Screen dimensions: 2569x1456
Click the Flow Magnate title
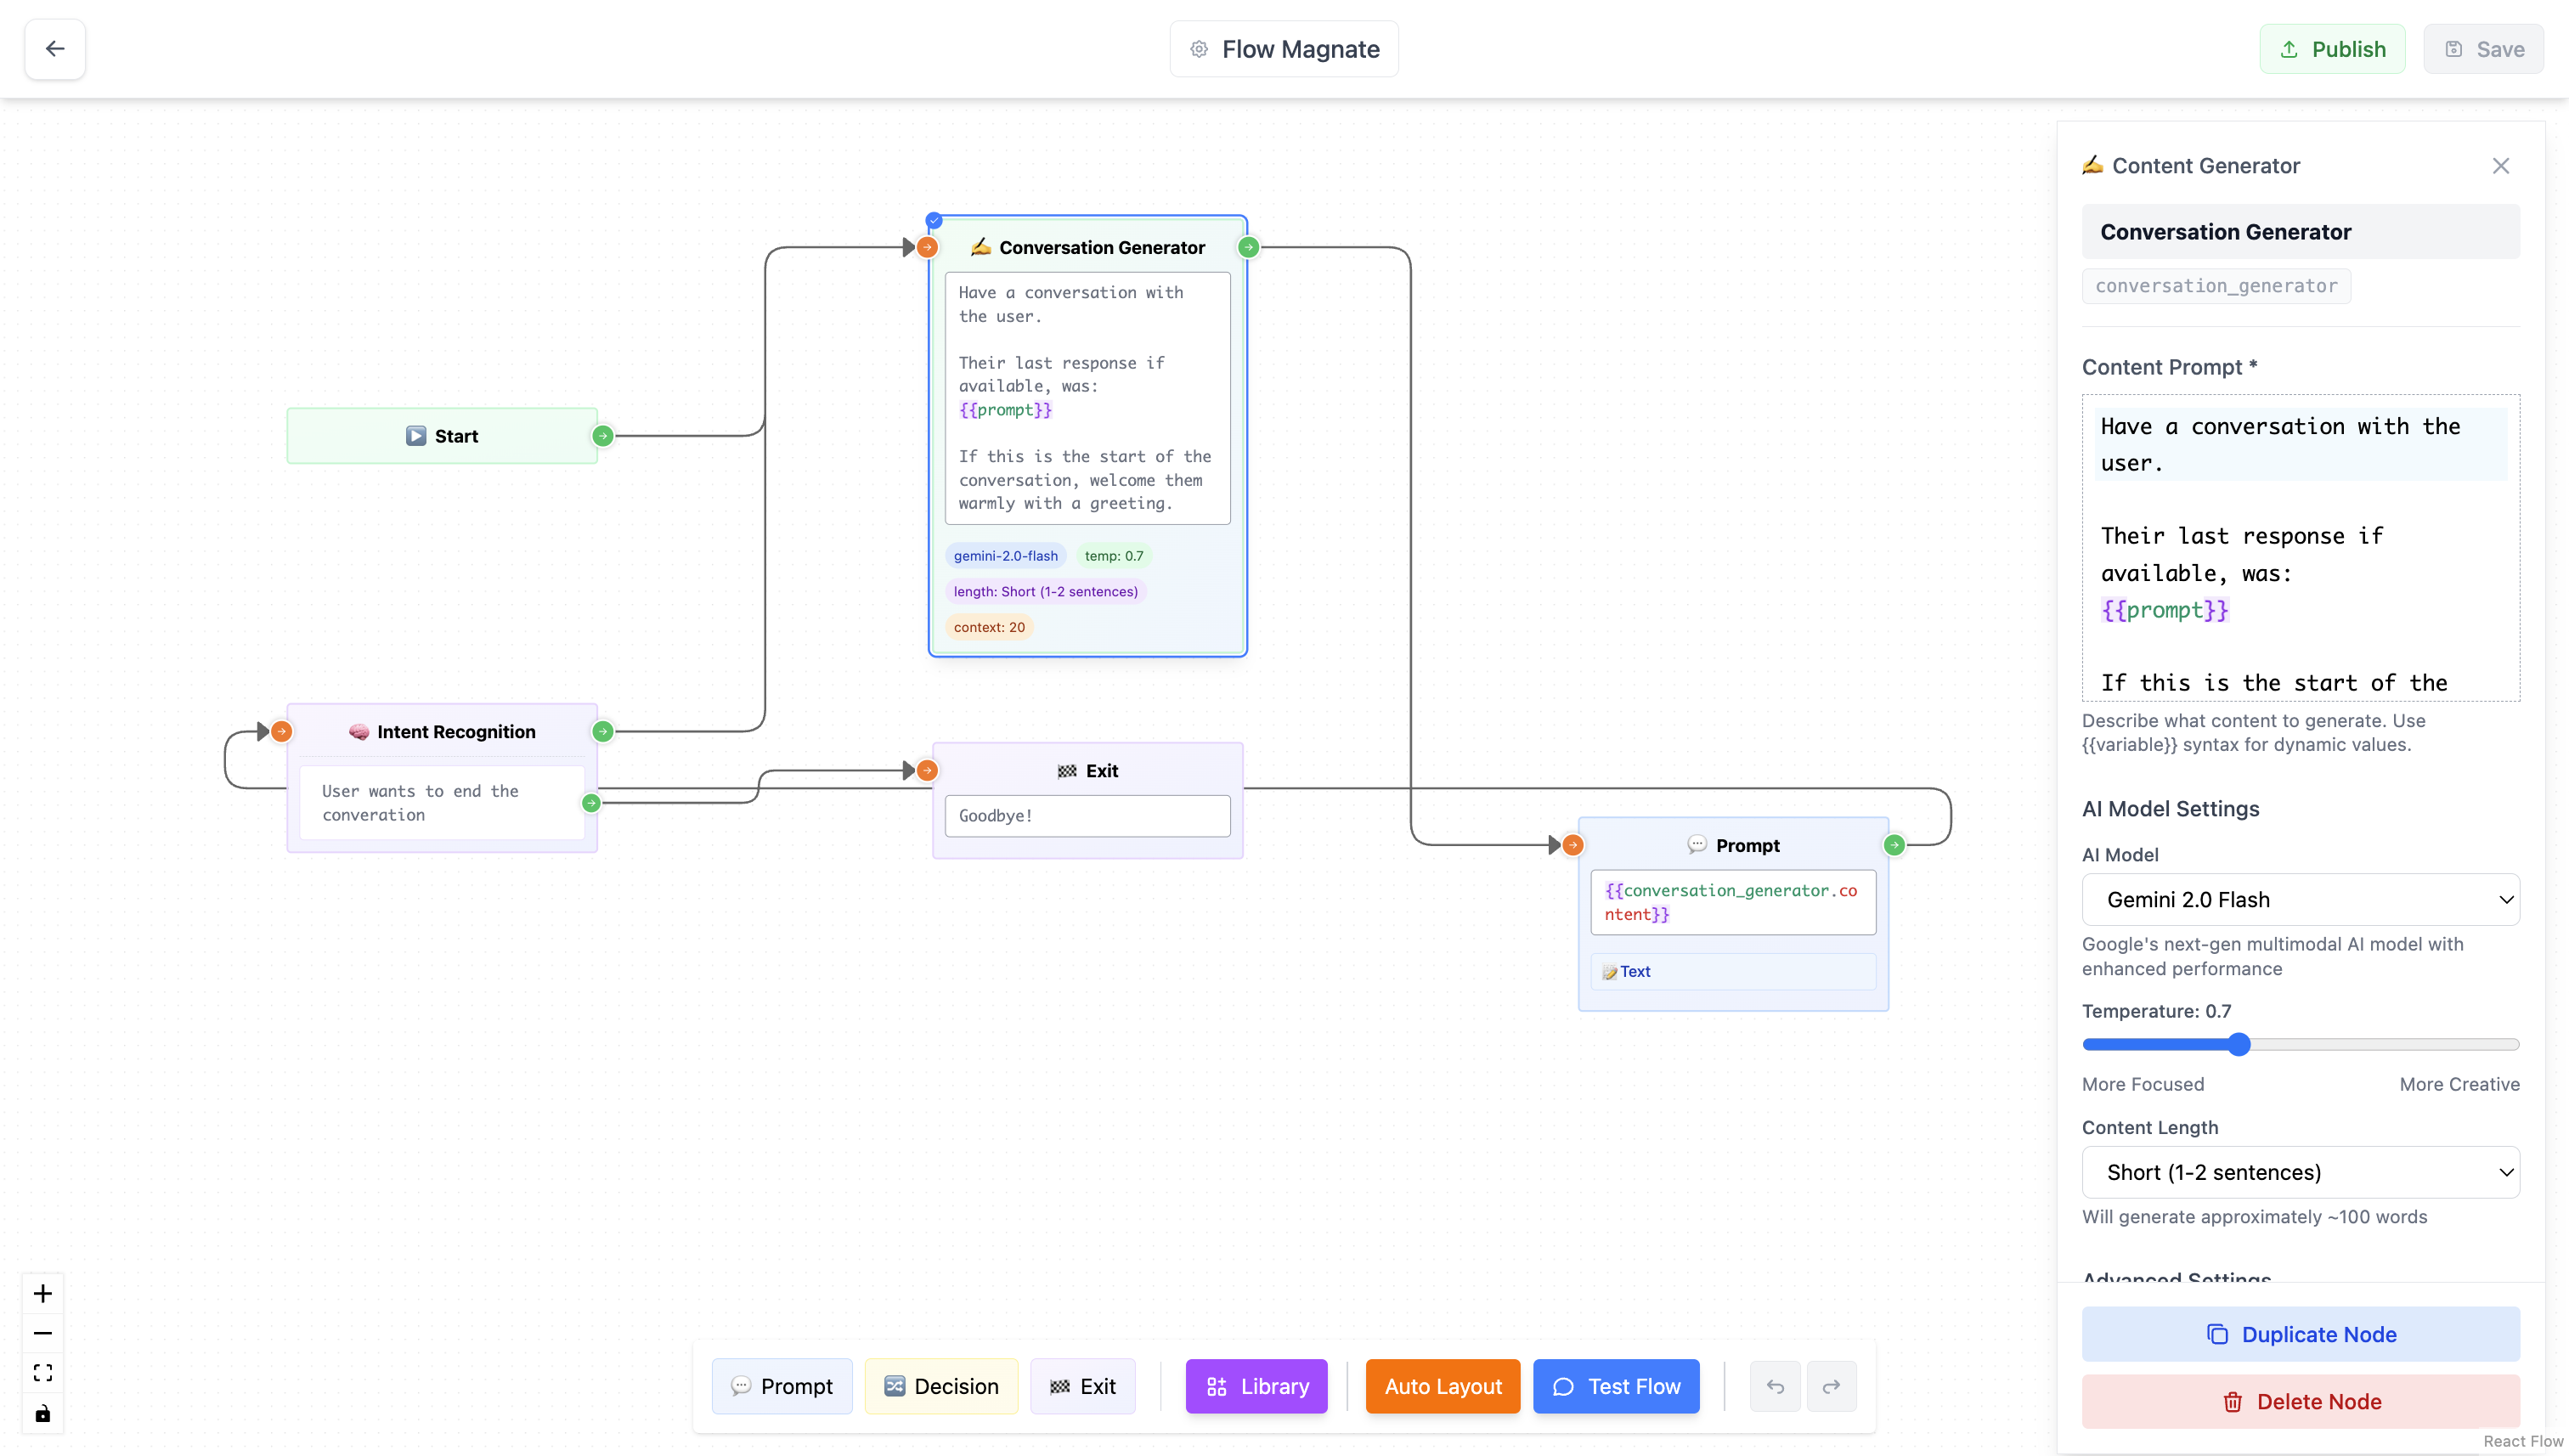[1301, 49]
